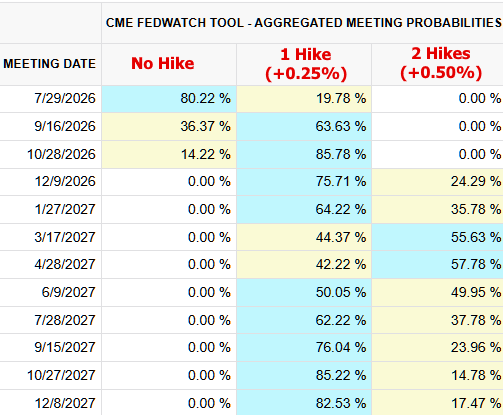Select the 7/29/2026 meeting date cell
503x415 pixels.
coord(50,99)
